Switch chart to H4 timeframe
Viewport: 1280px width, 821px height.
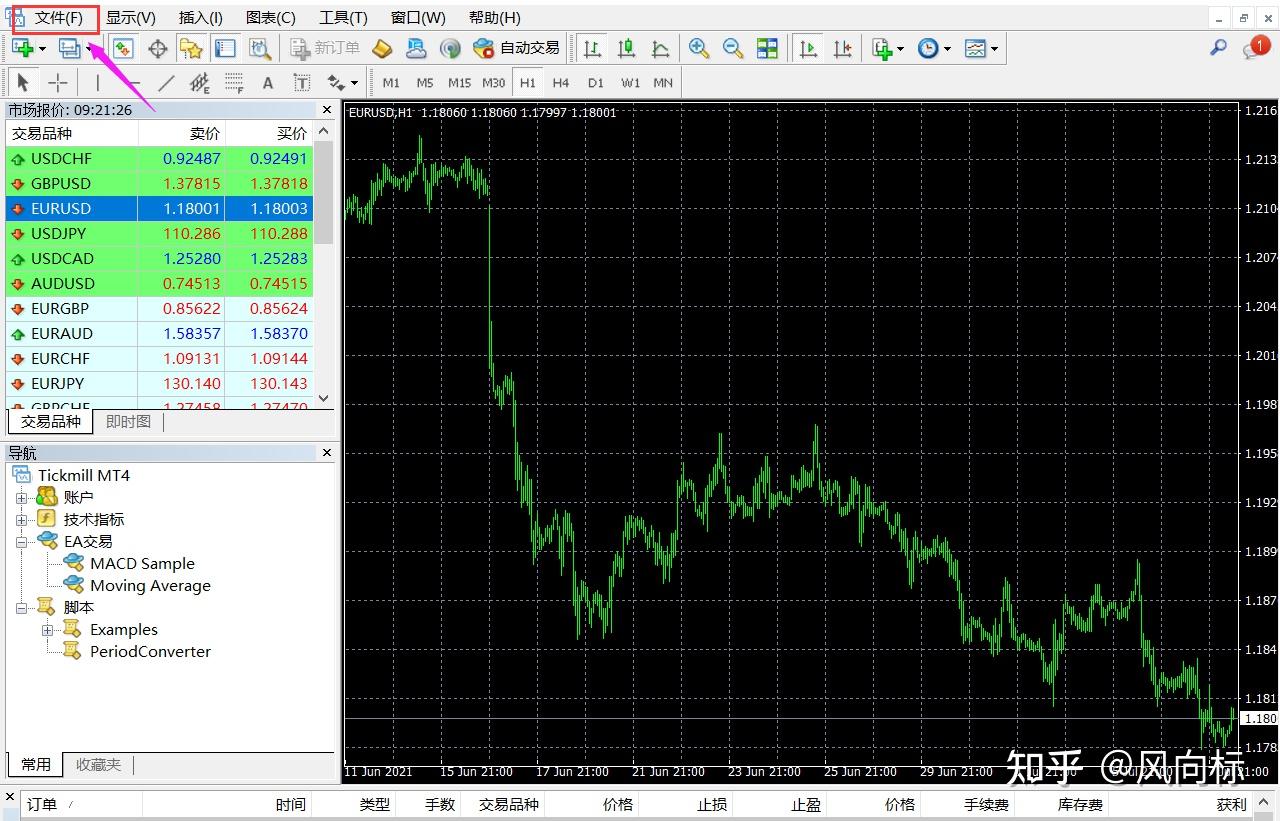561,83
